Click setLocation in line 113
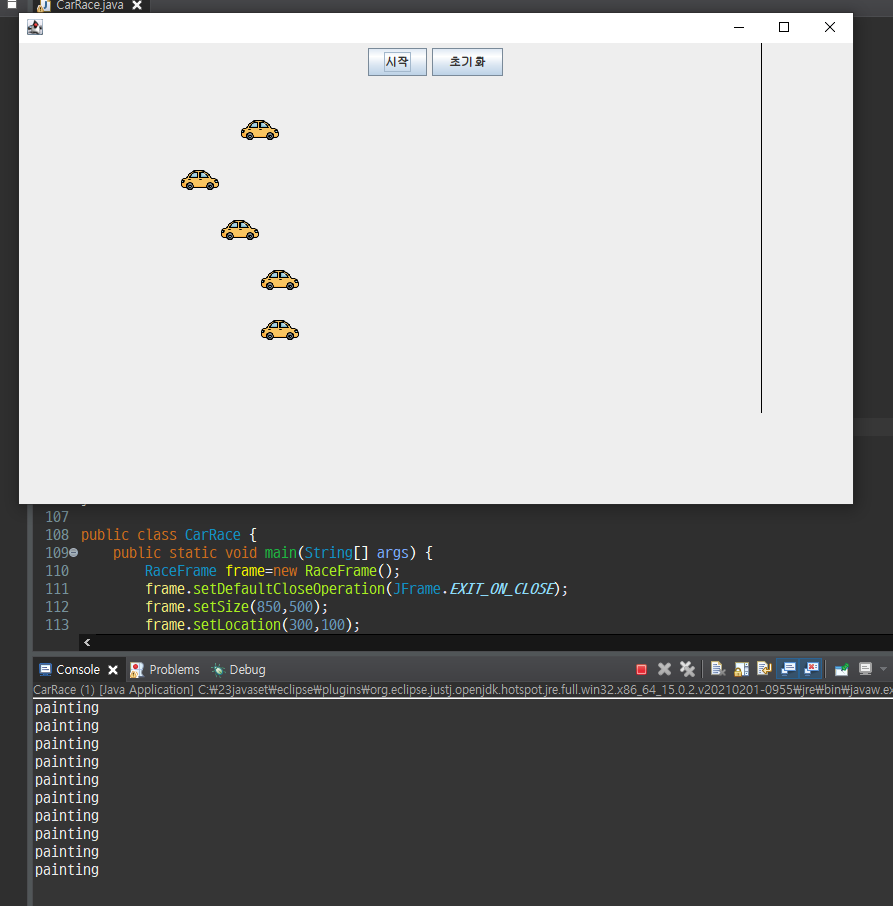 pos(237,625)
